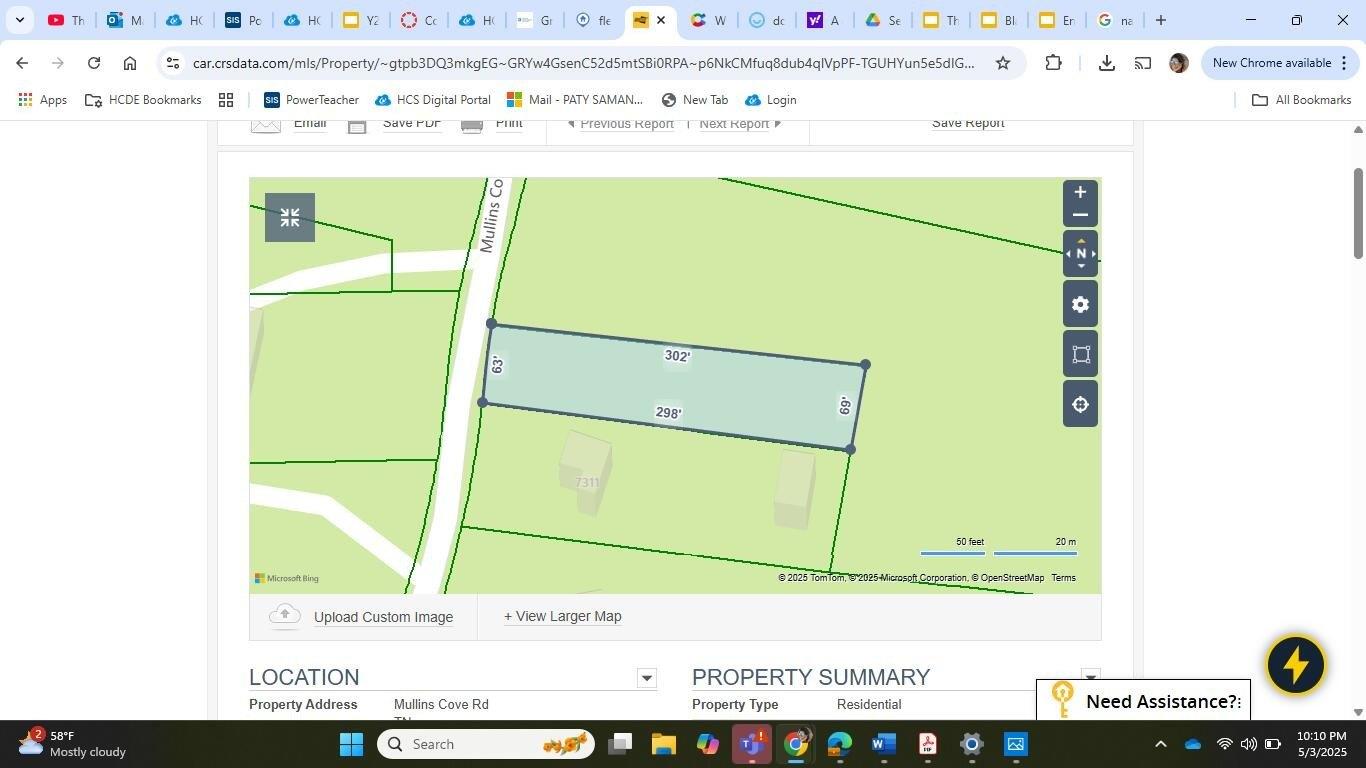This screenshot has height=768, width=1366.
Task: Open Mail - PATY SAMAN bookmark
Action: pyautogui.click(x=575, y=100)
